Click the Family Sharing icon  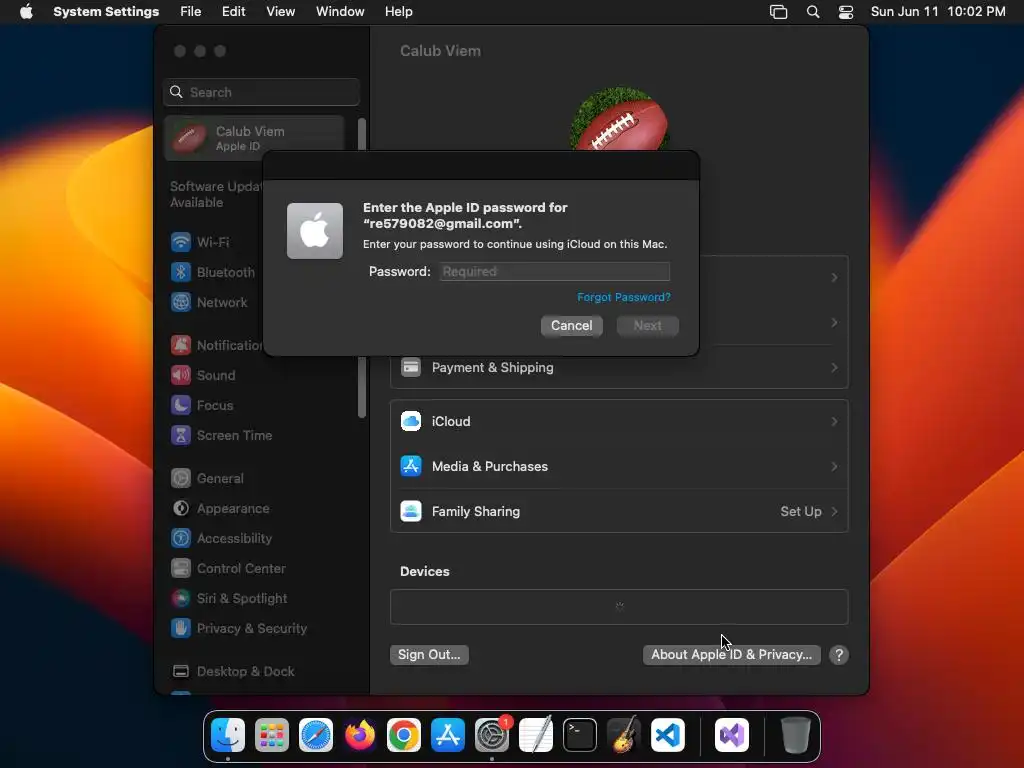point(411,511)
